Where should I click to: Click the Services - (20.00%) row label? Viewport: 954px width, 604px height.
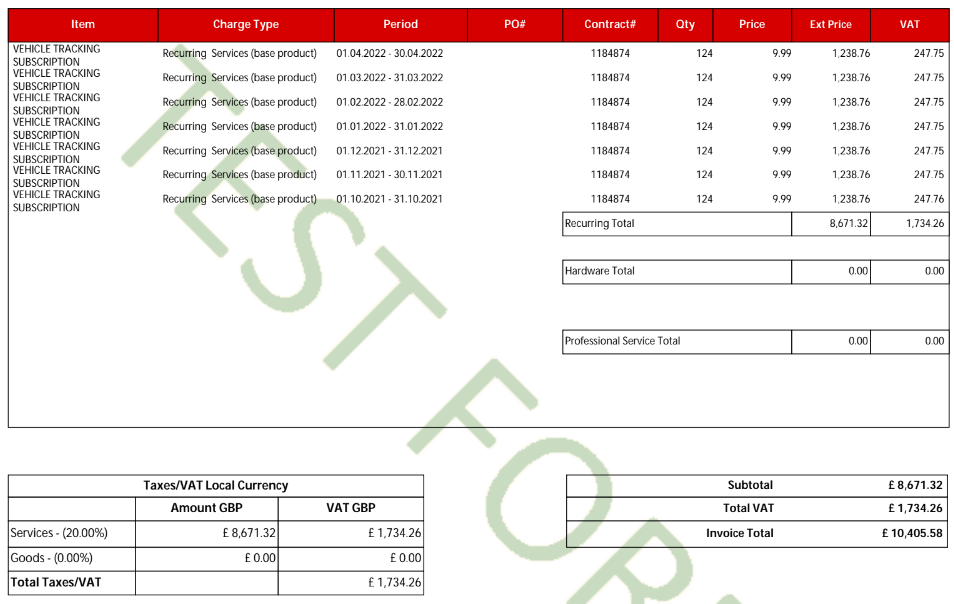(59, 533)
